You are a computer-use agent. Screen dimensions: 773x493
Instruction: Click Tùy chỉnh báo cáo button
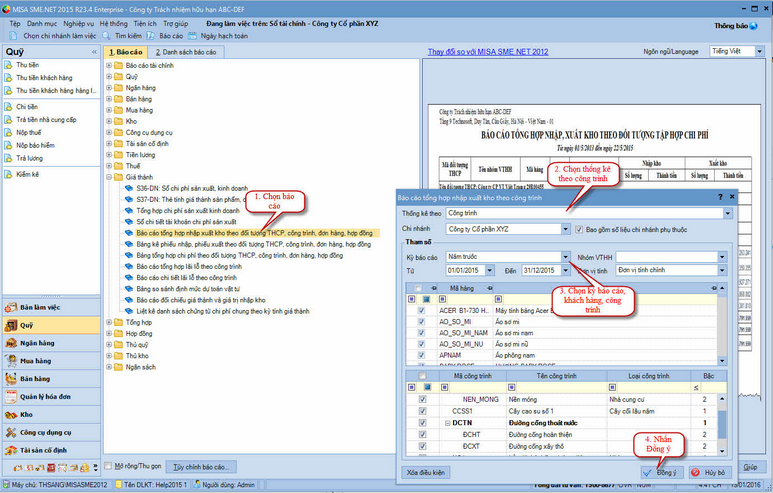point(201,466)
